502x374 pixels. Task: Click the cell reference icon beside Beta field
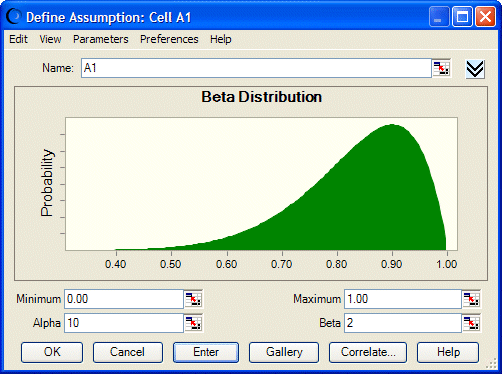pyautogui.click(x=471, y=323)
